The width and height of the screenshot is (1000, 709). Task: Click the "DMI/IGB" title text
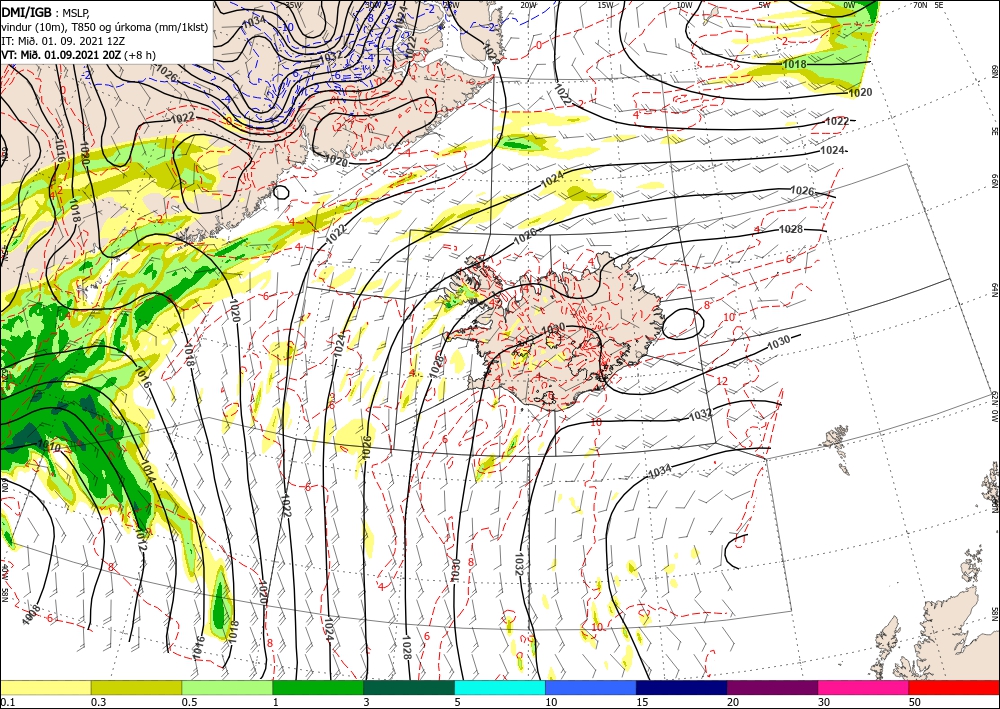(27, 11)
